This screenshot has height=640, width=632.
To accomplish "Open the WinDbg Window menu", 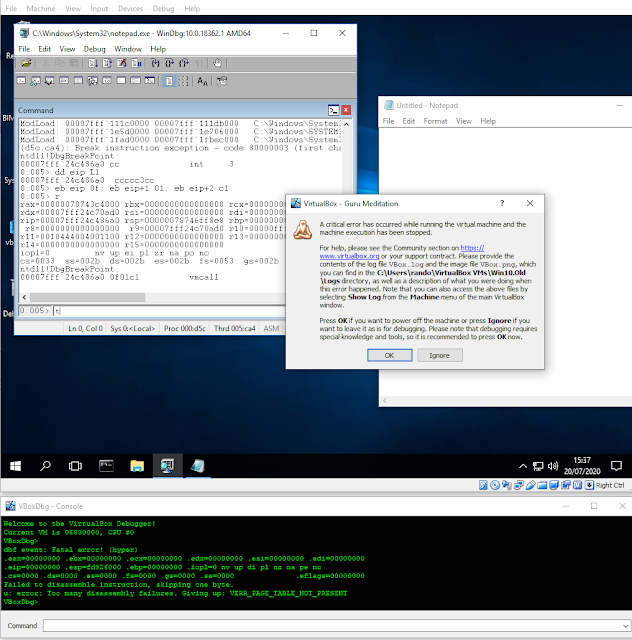I will [128, 49].
